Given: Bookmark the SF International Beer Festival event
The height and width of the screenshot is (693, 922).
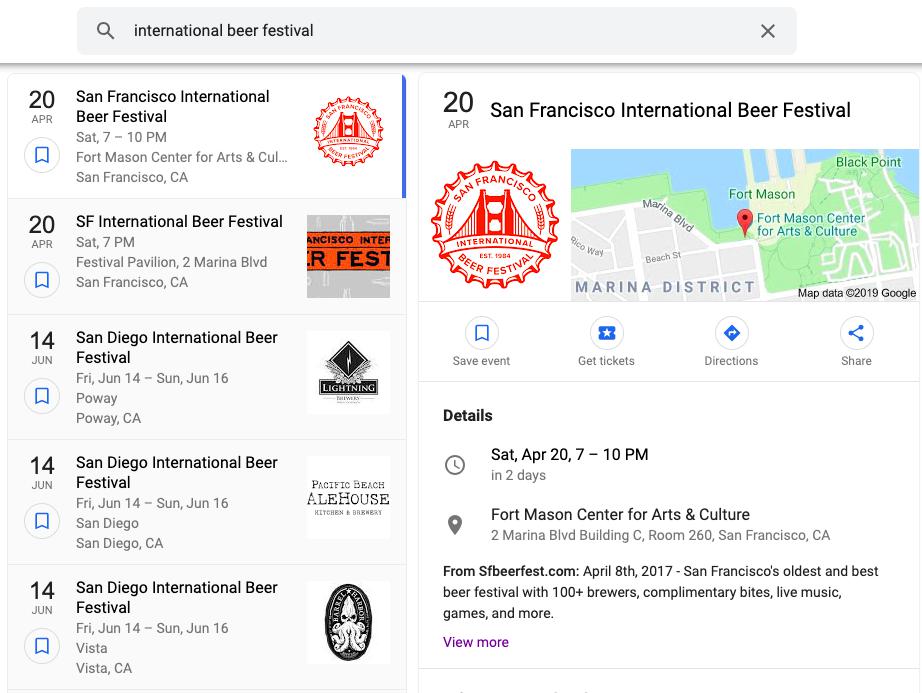Looking at the screenshot, I should (x=42, y=280).
